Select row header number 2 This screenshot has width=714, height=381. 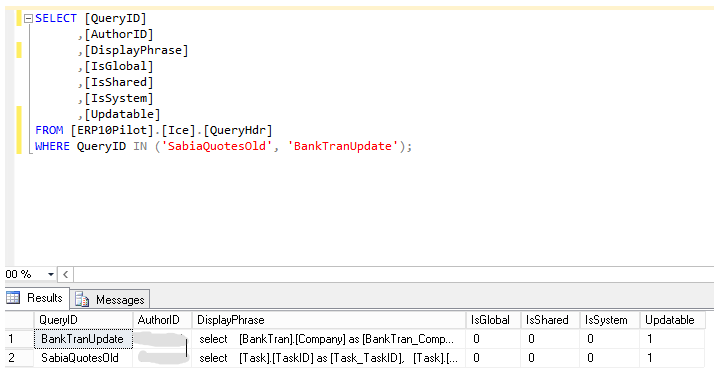20,358
